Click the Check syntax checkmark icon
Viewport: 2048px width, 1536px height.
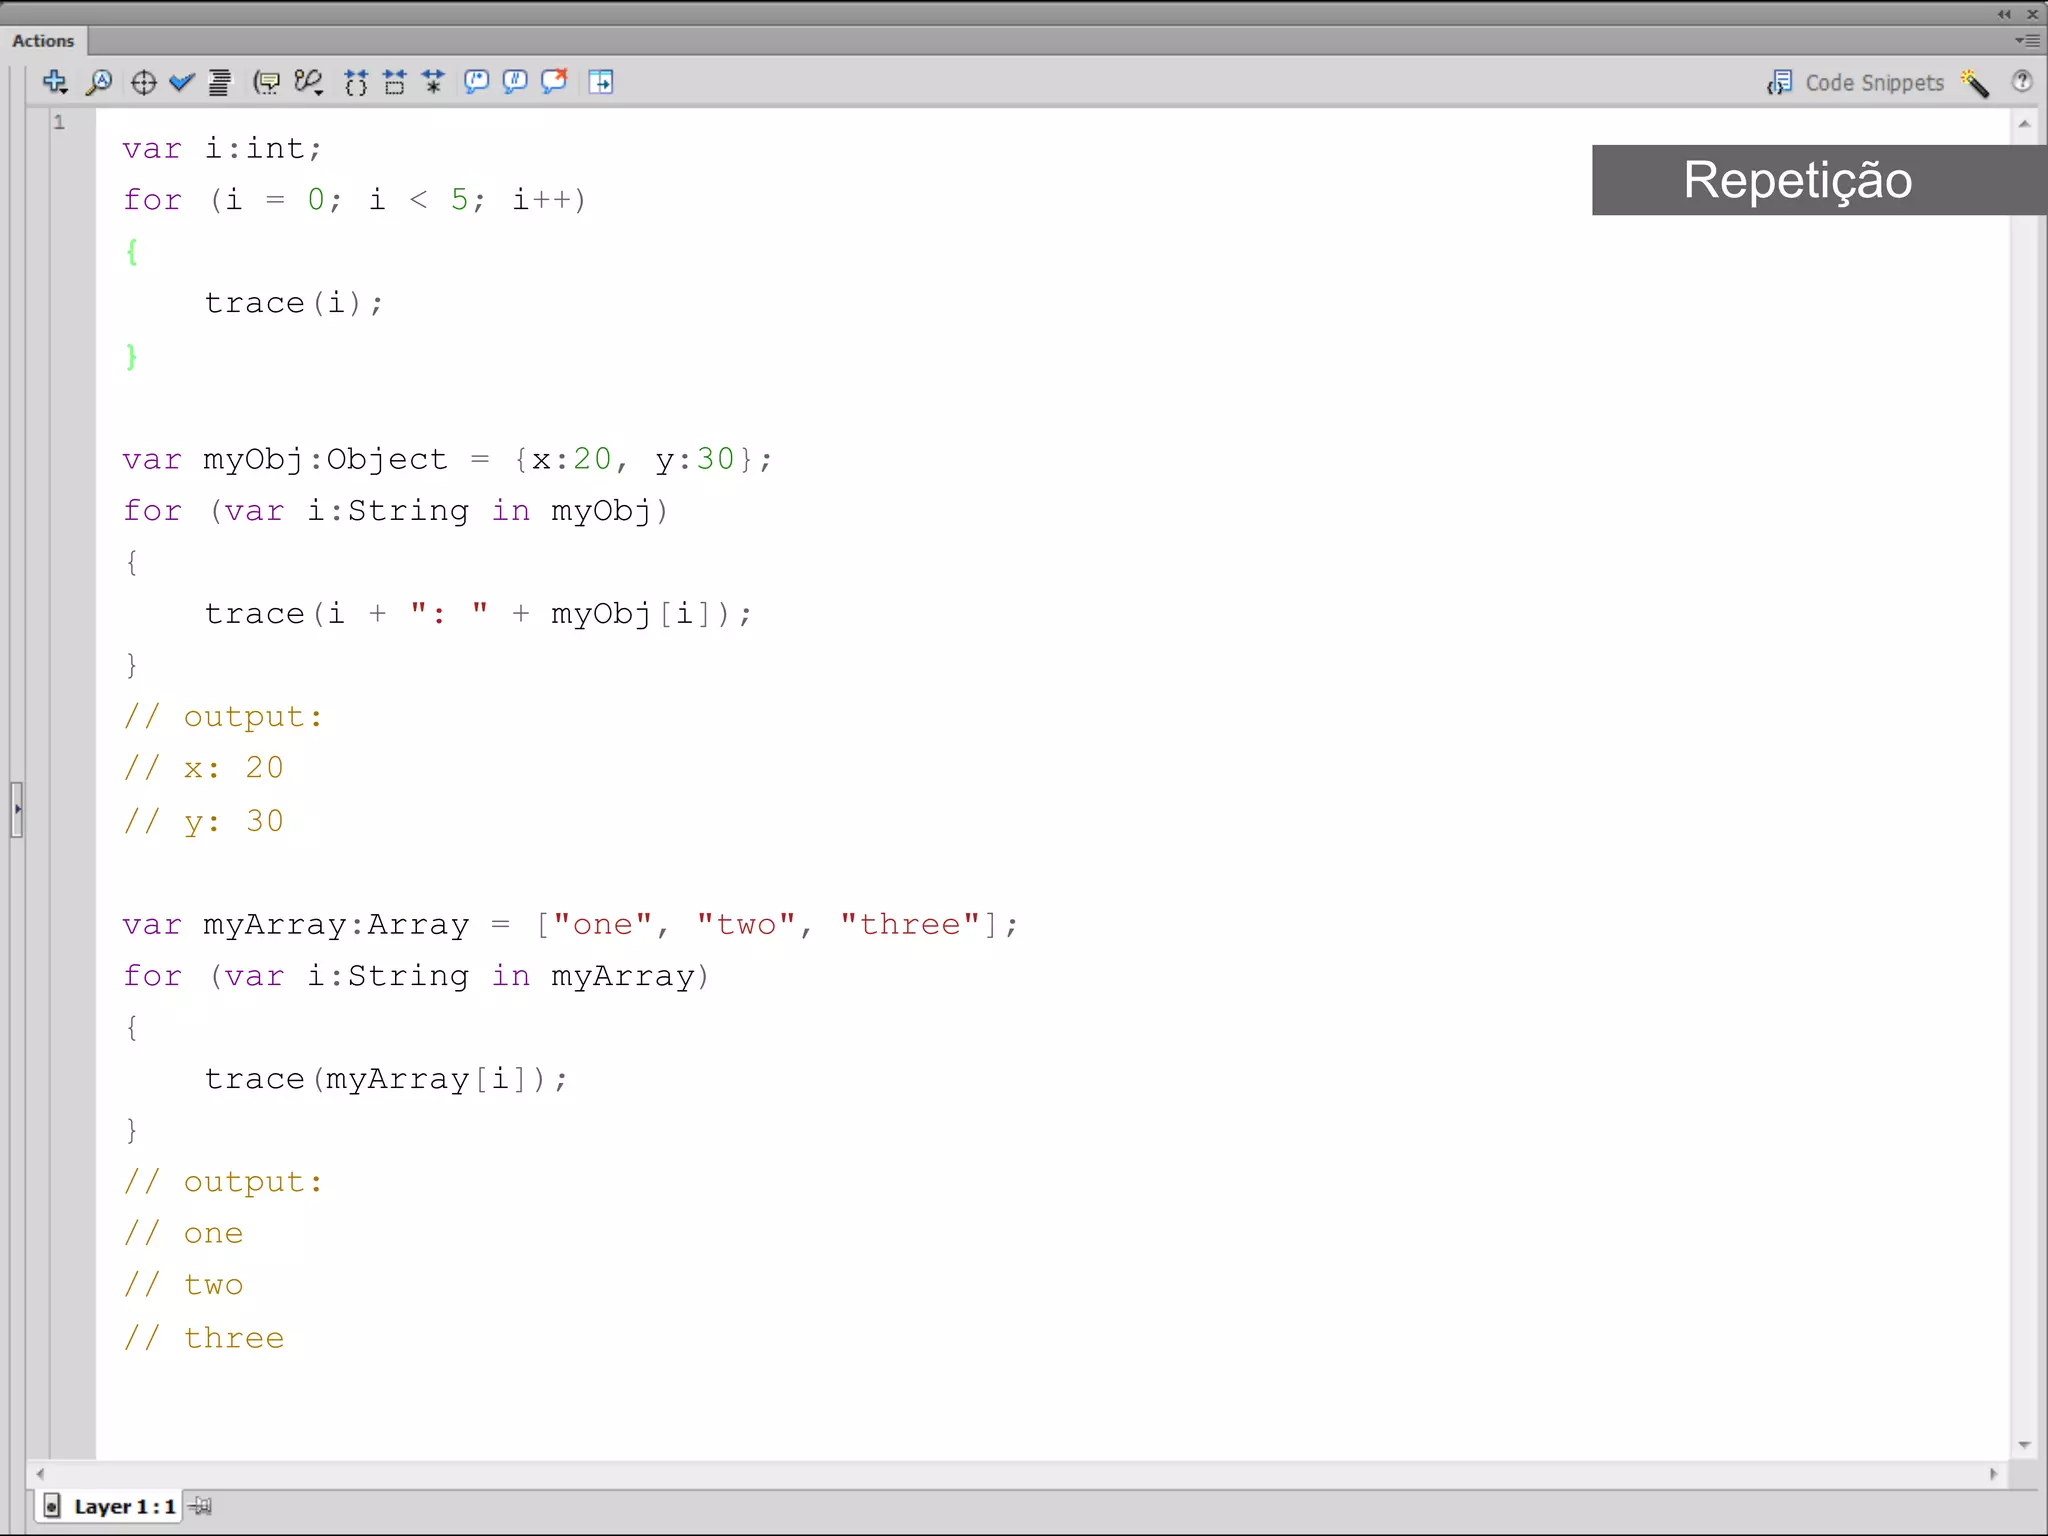tap(181, 82)
